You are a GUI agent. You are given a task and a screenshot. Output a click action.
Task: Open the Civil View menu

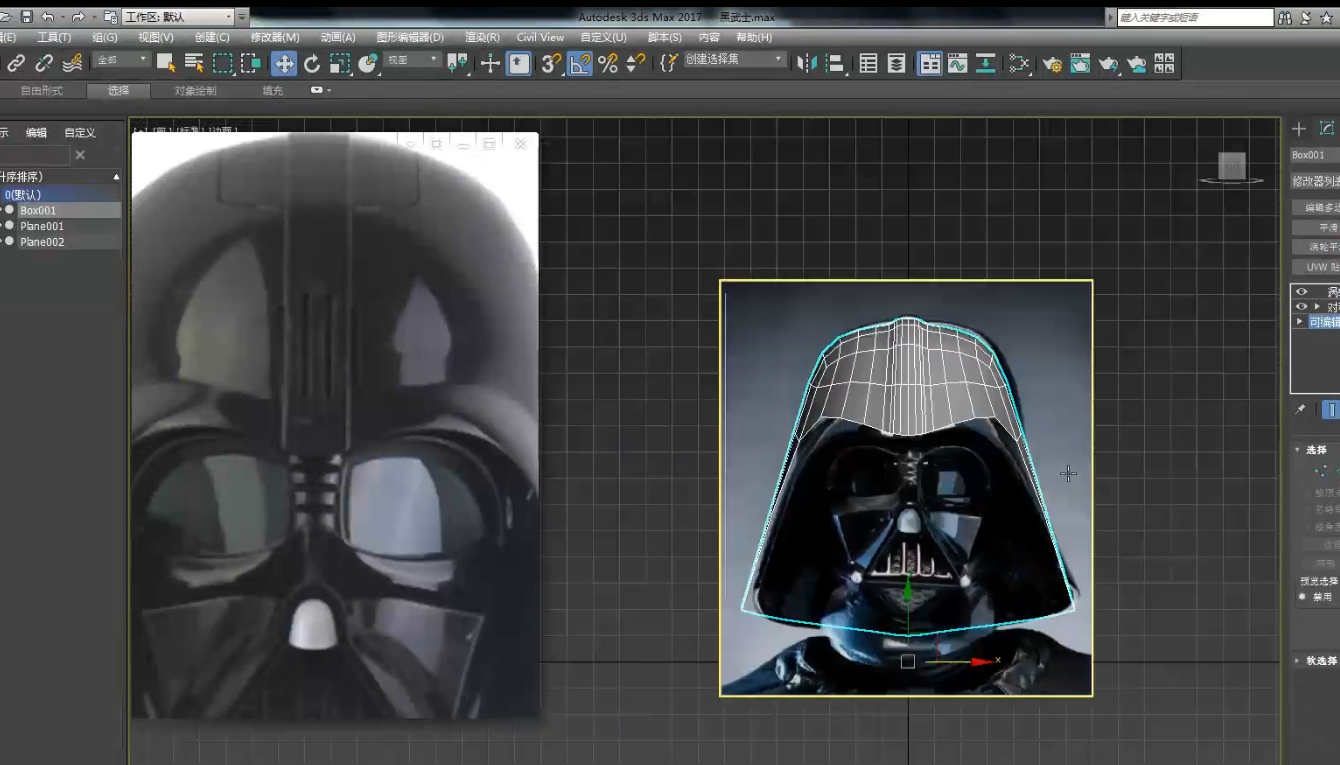pos(540,37)
